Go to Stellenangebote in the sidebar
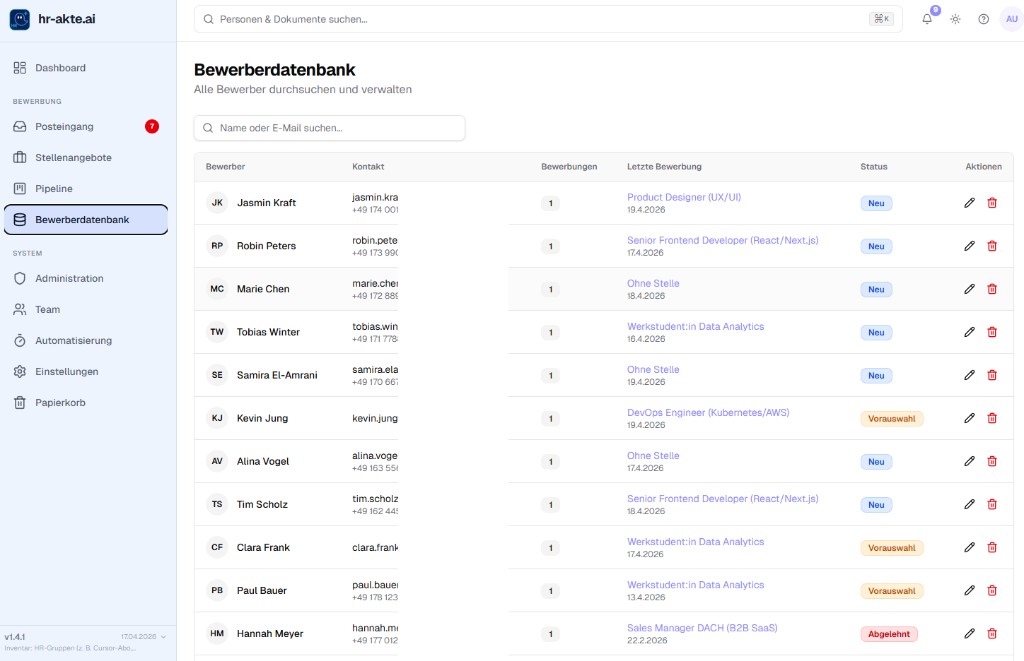 73,158
